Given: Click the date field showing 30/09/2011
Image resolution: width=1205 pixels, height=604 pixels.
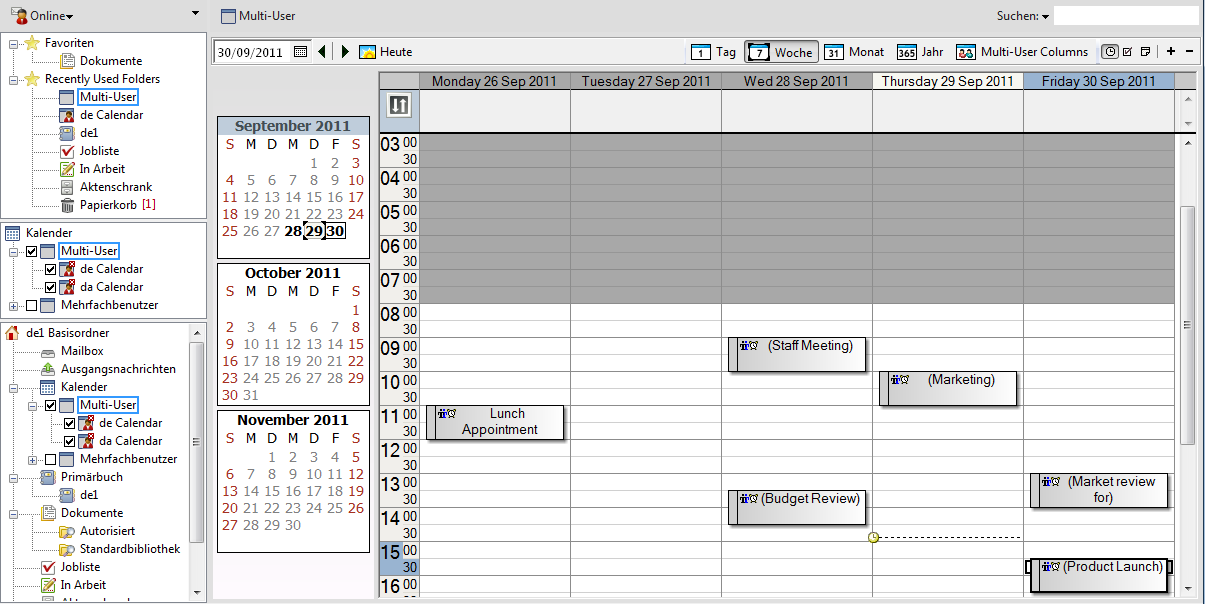Looking at the screenshot, I should click(x=251, y=52).
